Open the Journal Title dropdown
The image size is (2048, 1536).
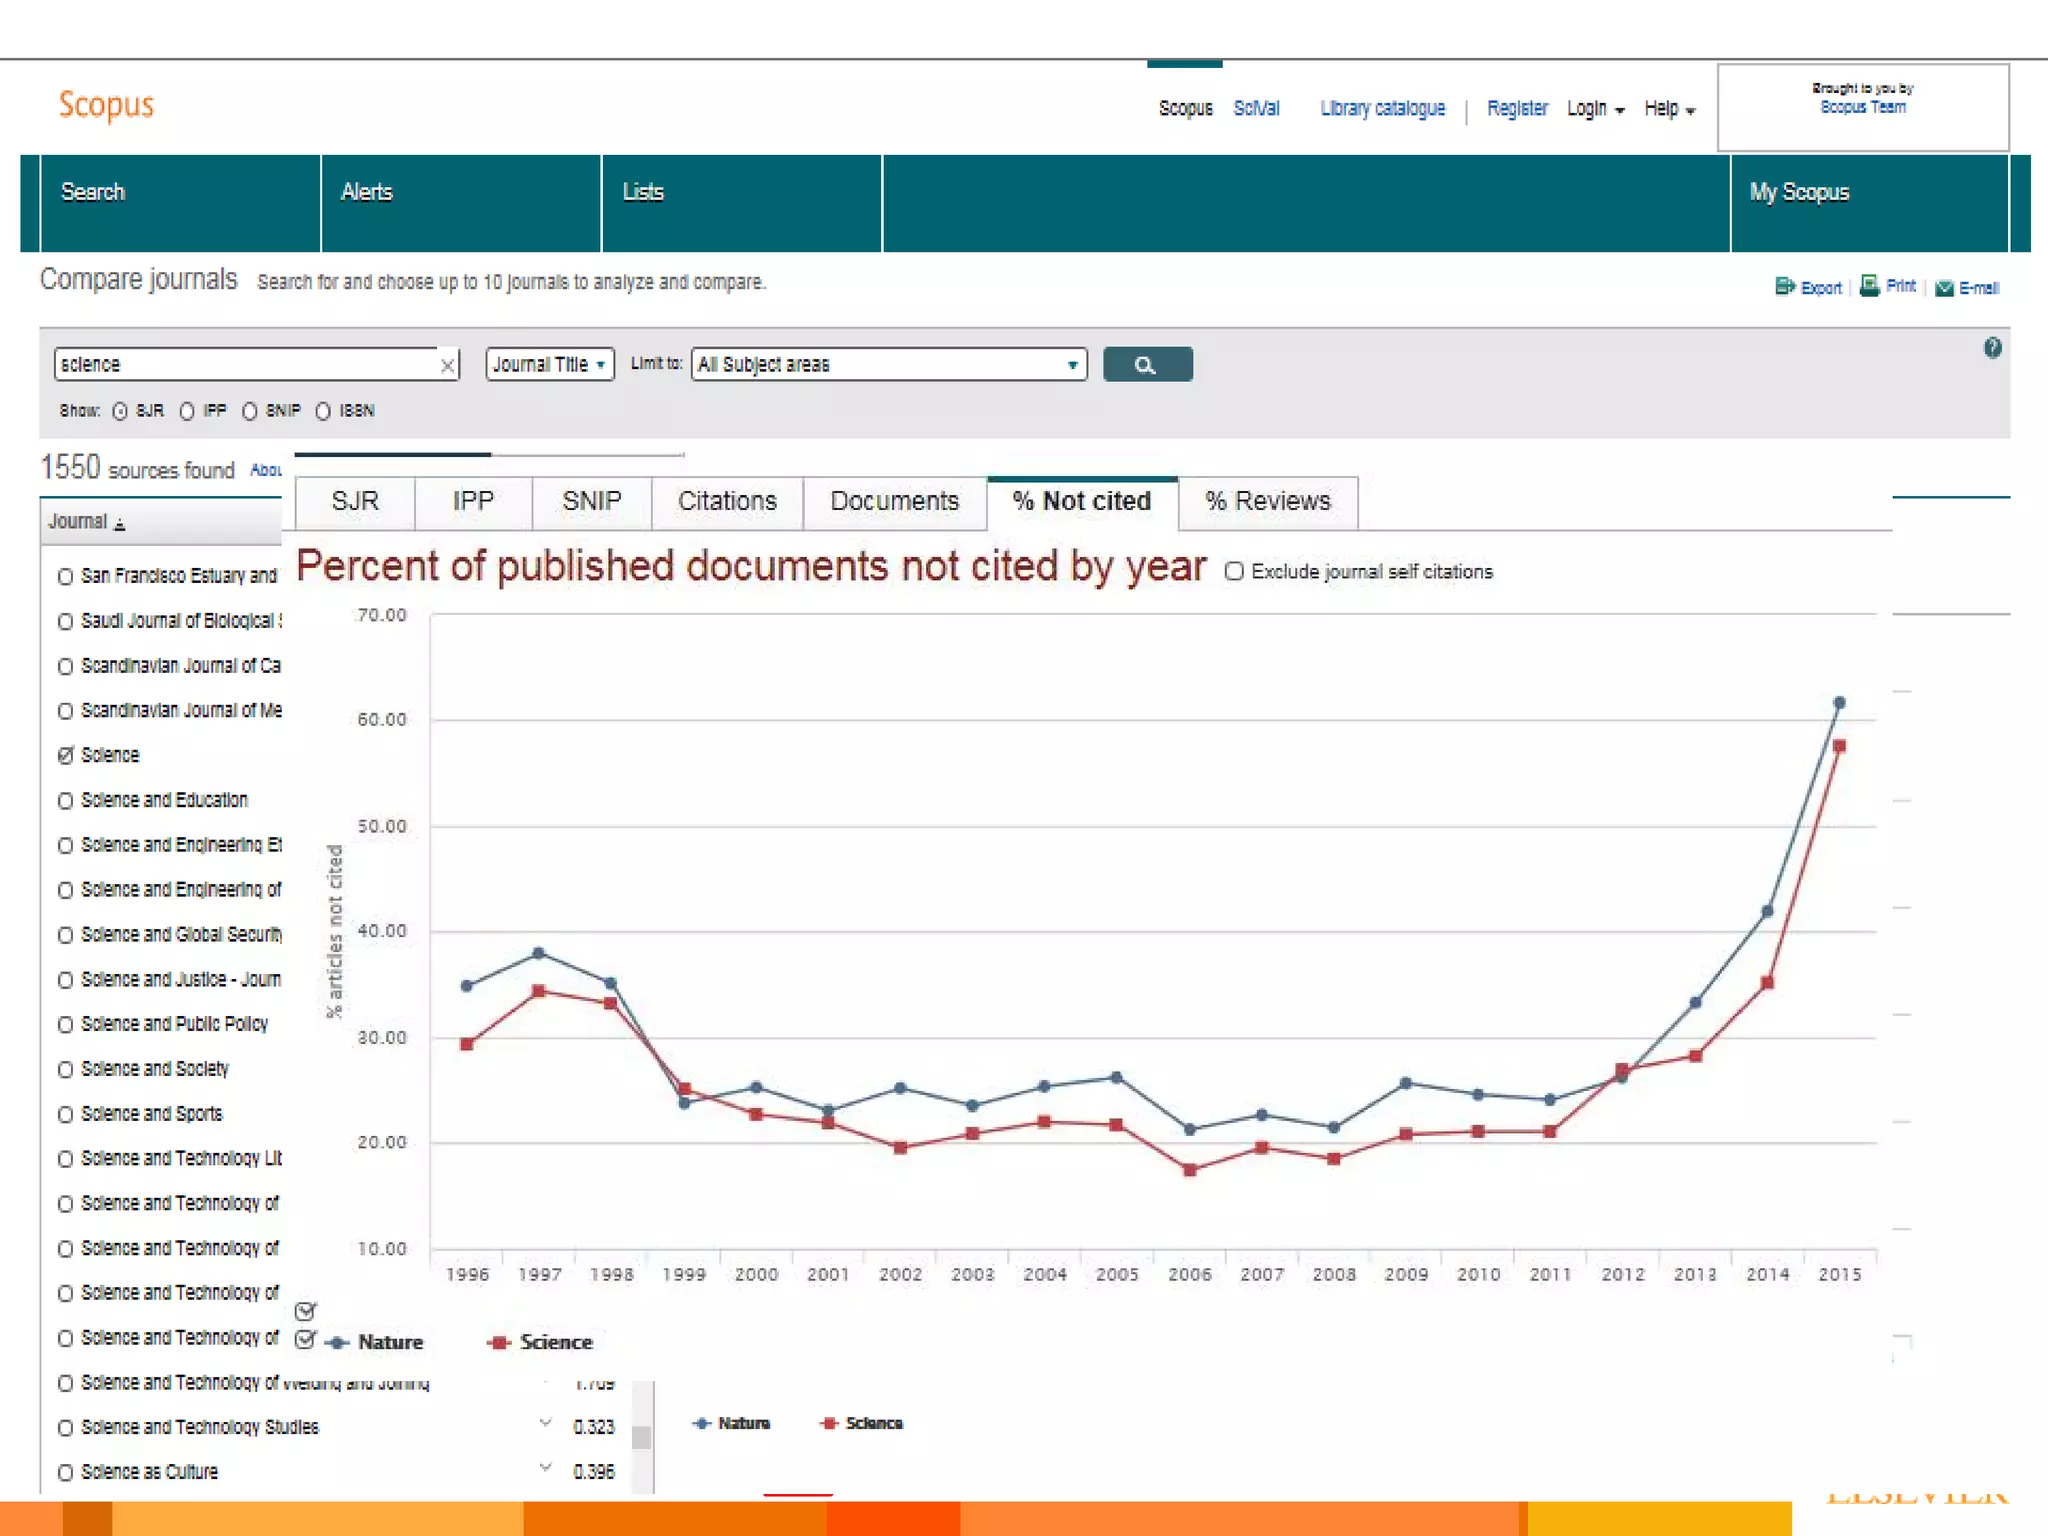549,365
